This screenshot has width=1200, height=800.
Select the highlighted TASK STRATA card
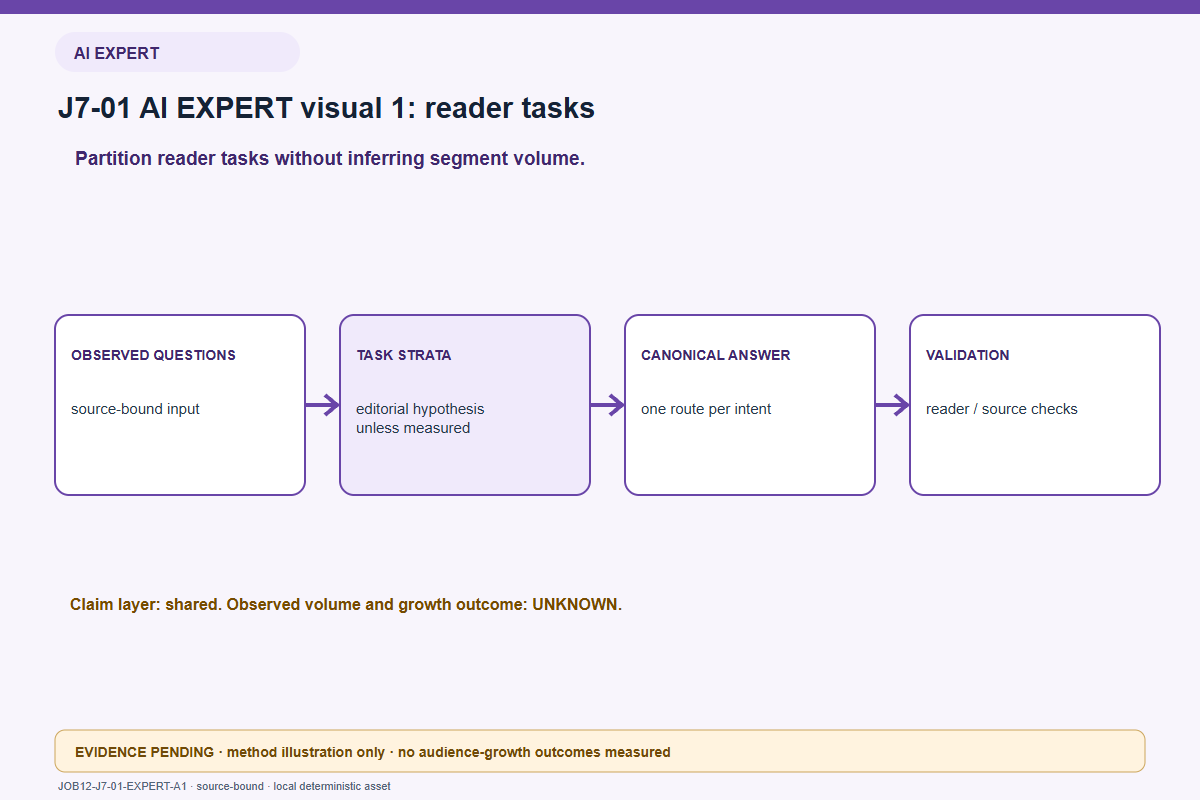pos(465,405)
